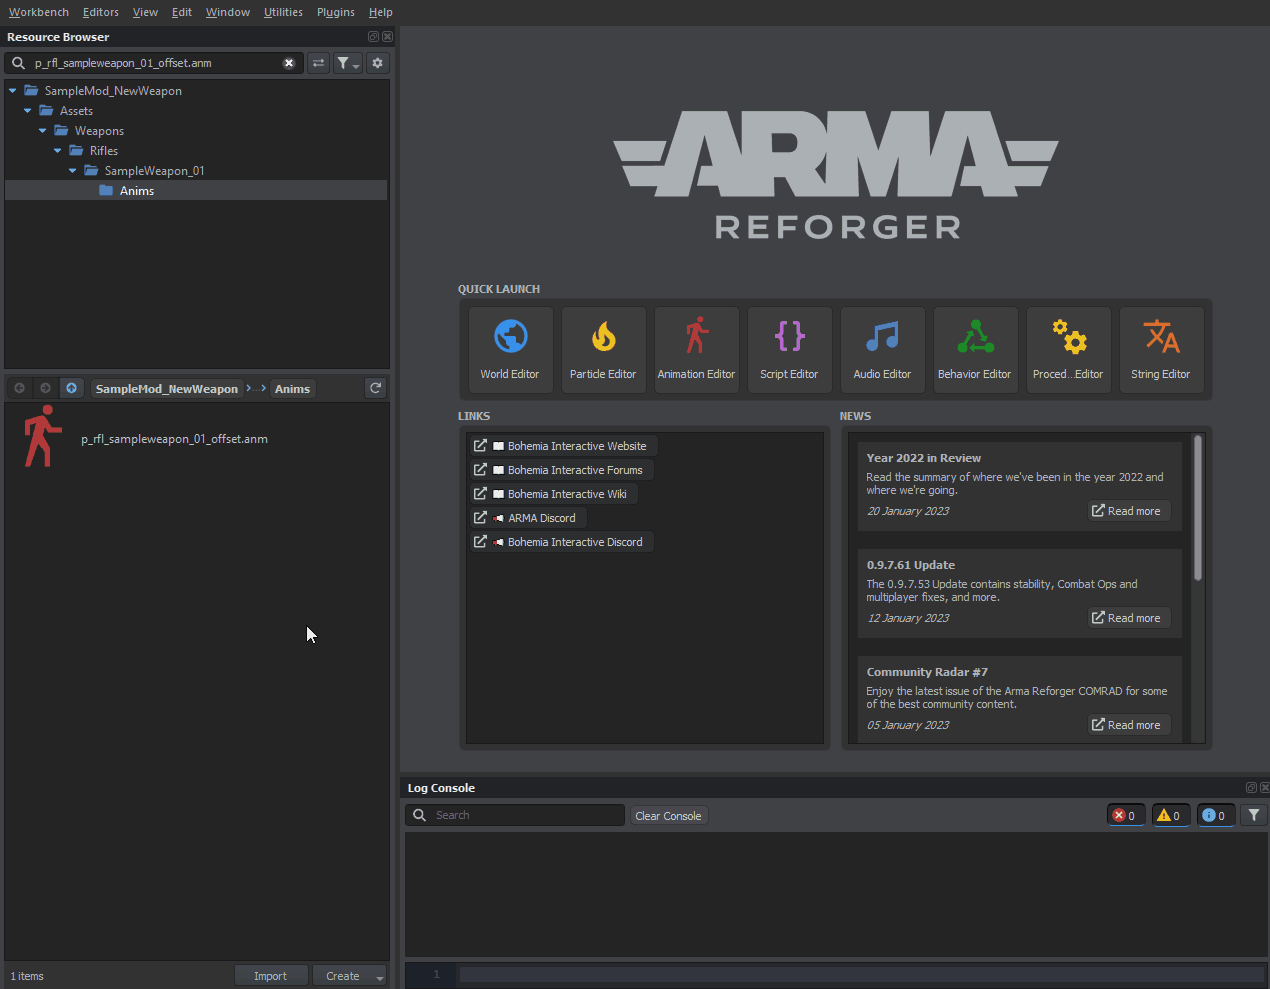Clear the Log Console output
This screenshot has width=1270, height=989.
coord(668,816)
